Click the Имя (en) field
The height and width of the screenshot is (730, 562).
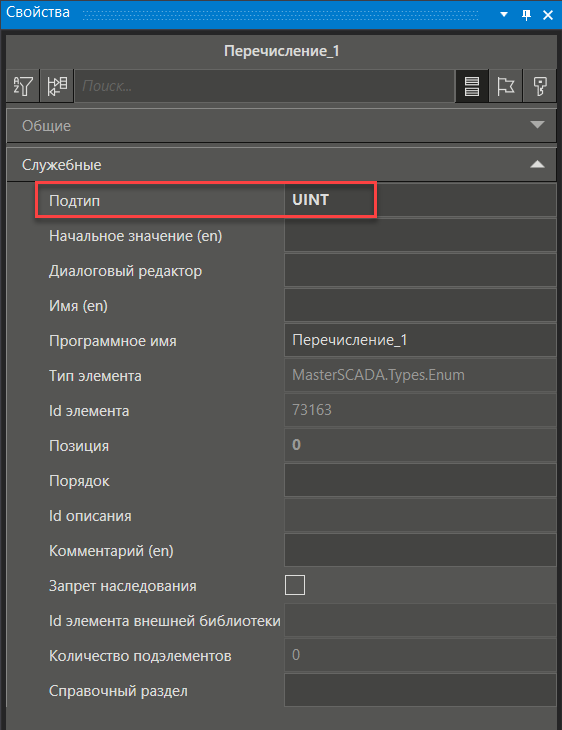tap(420, 305)
